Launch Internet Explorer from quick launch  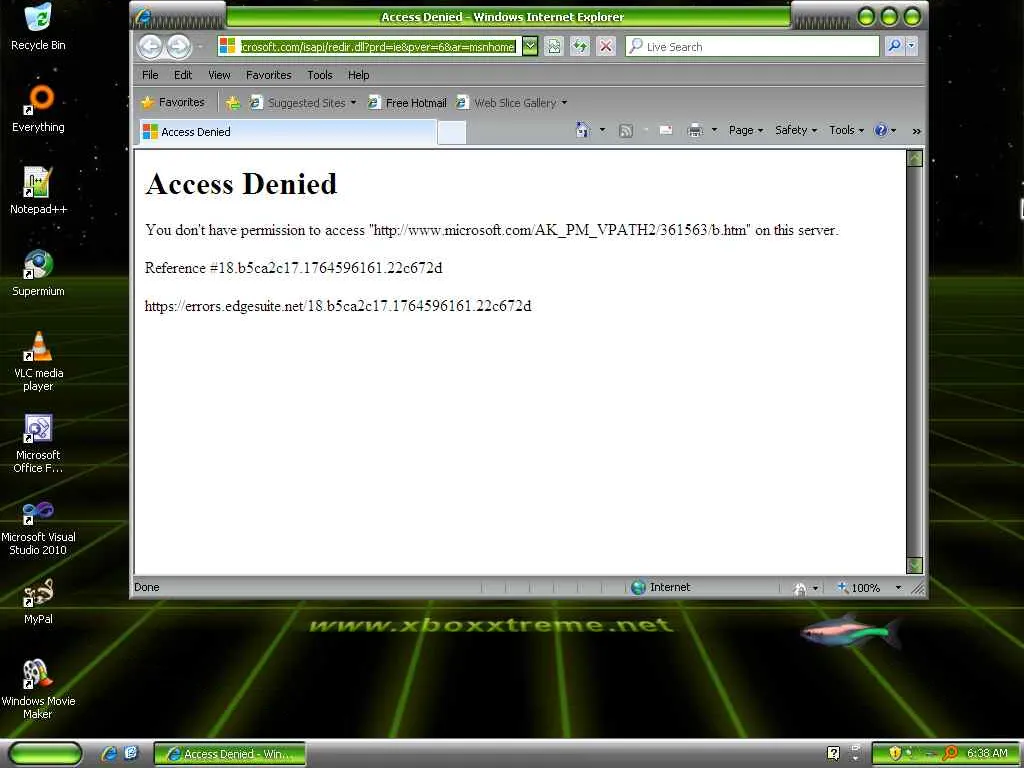[109, 753]
